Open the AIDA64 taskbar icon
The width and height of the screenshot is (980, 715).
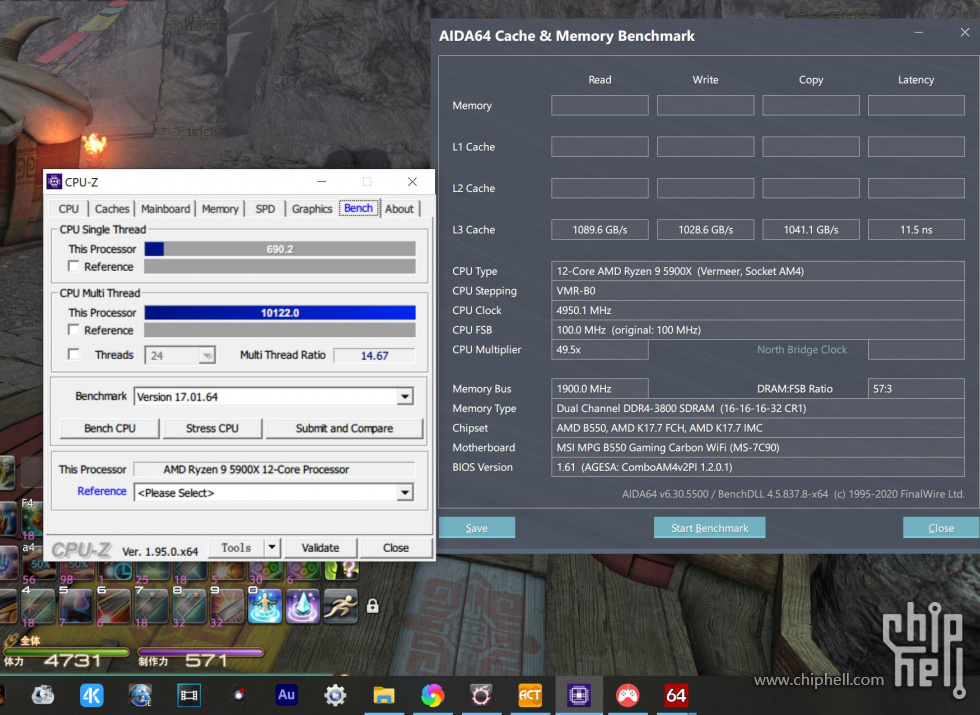676,695
